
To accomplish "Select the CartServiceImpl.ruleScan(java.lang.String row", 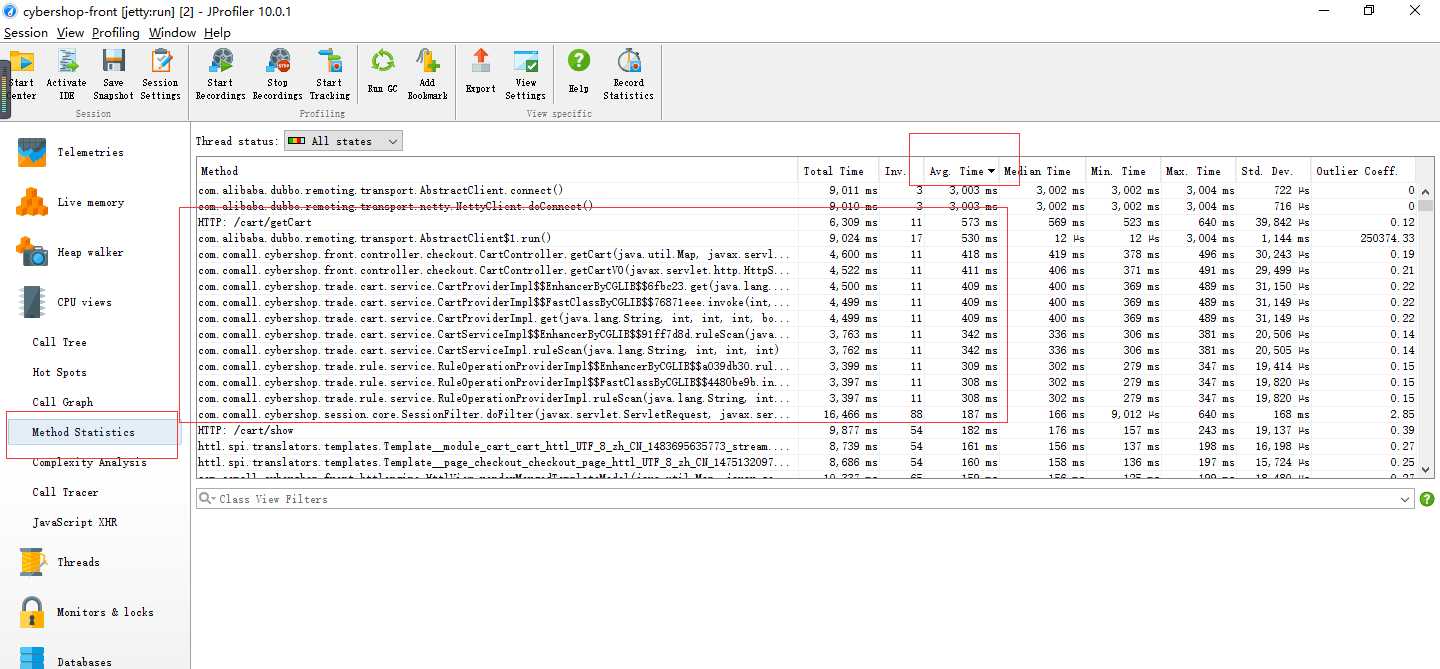I will (x=806, y=350).
